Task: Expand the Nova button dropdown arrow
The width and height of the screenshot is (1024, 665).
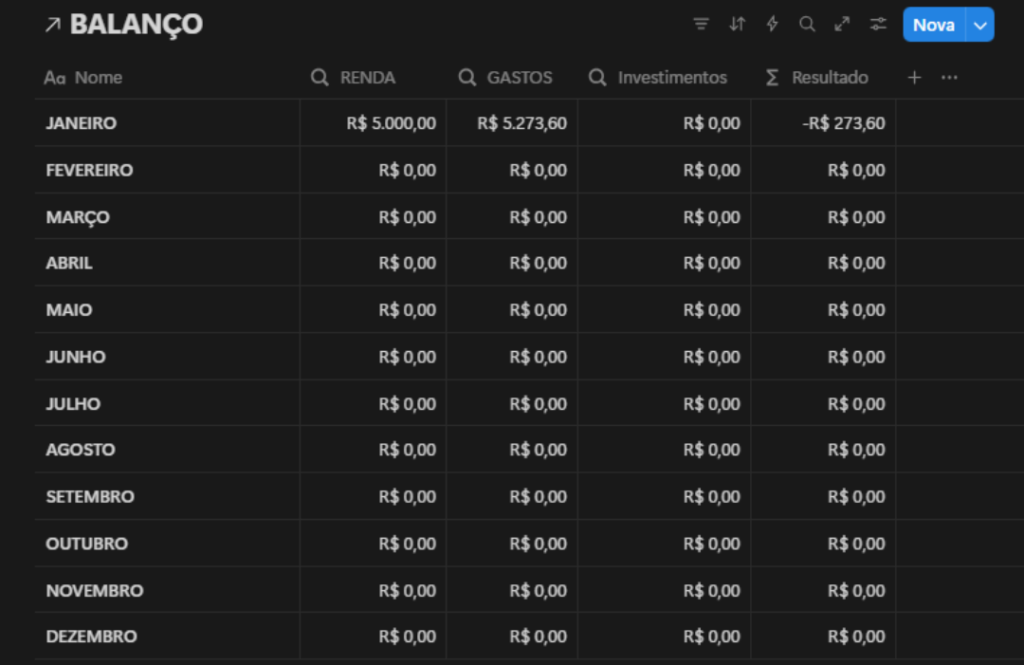Action: 980,25
